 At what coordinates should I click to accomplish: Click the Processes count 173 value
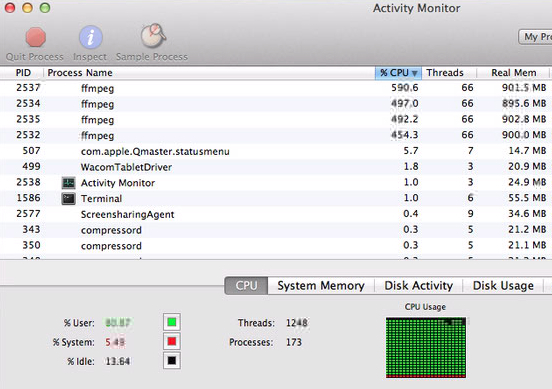294,342
